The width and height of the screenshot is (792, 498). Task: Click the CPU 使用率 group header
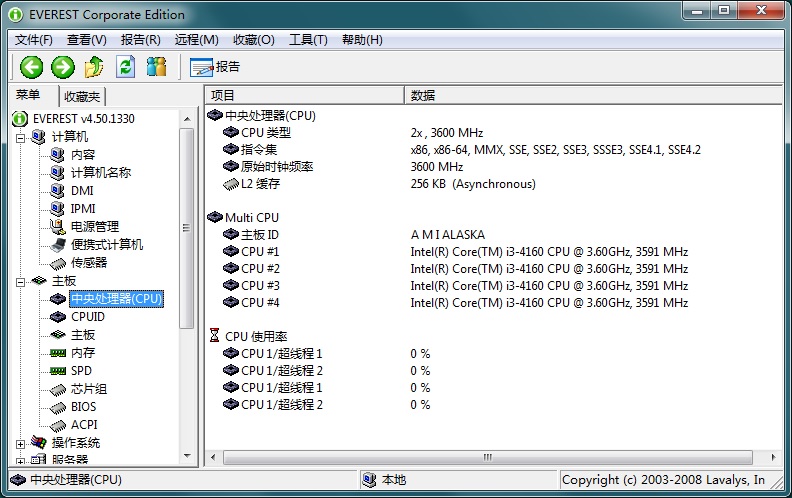pyautogui.click(x=256, y=336)
